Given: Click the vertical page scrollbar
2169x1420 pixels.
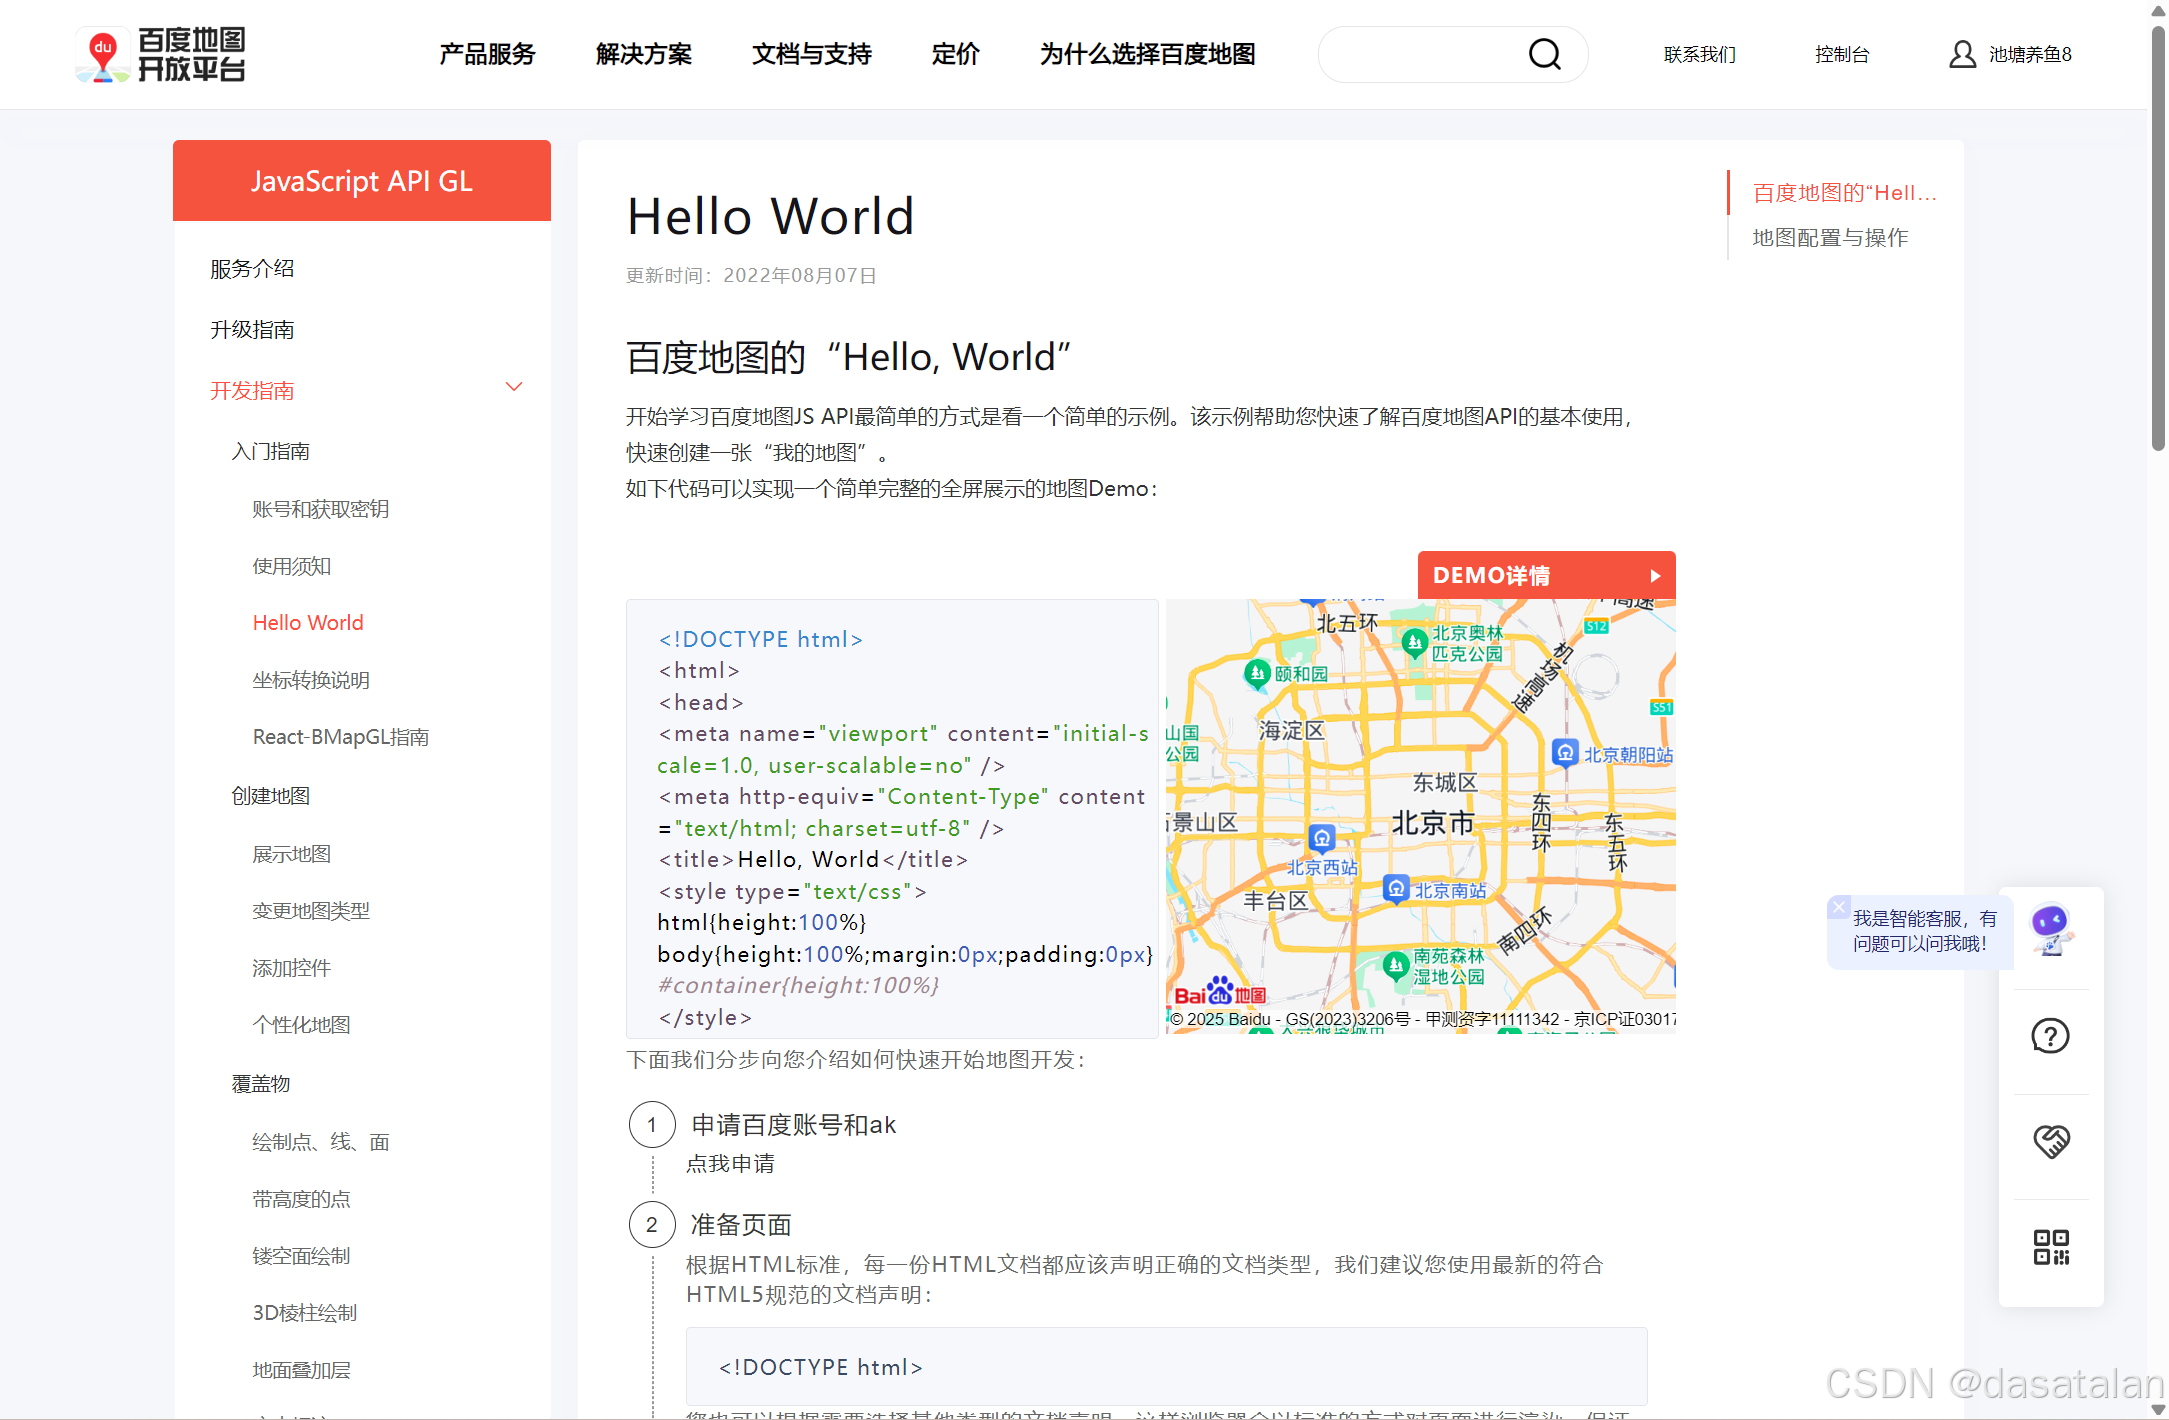Looking at the screenshot, I should coord(2158,240).
